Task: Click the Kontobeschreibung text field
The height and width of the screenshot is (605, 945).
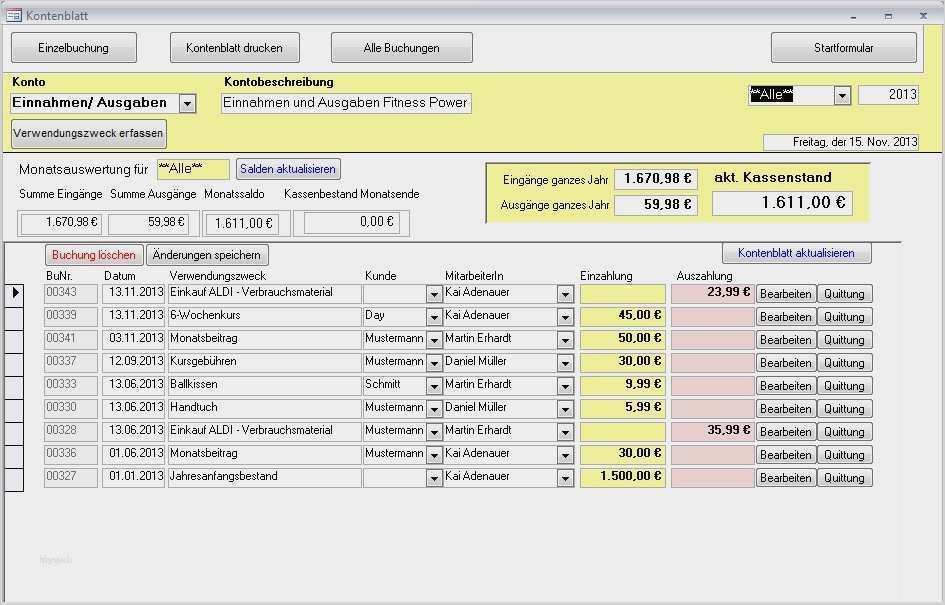Action: 345,102
